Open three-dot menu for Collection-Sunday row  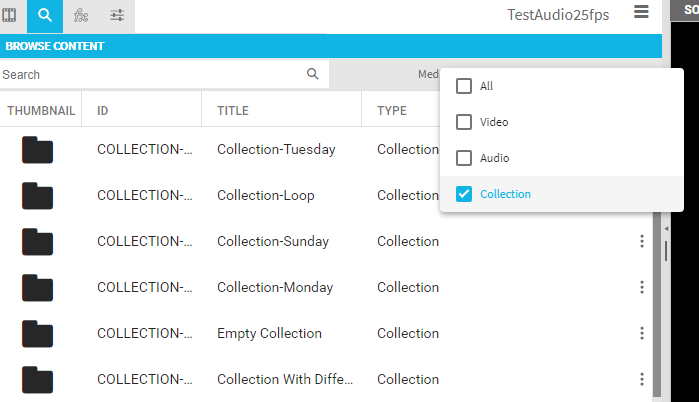642,241
